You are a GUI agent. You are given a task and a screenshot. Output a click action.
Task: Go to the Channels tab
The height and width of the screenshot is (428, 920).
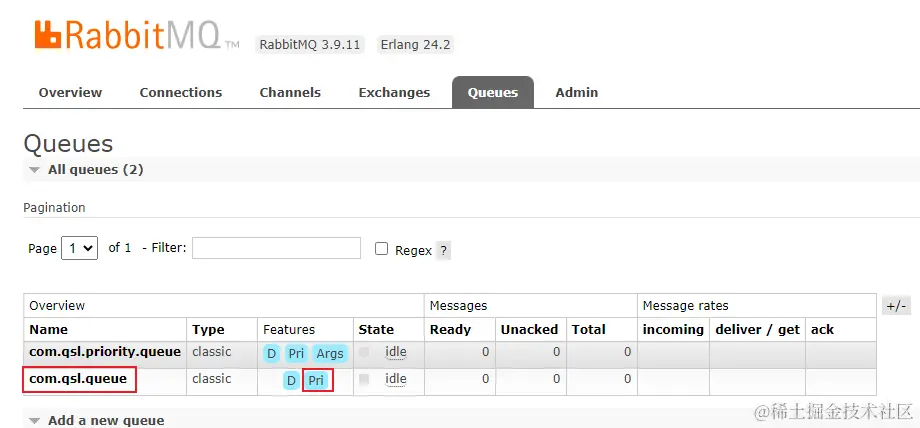pyautogui.click(x=290, y=93)
